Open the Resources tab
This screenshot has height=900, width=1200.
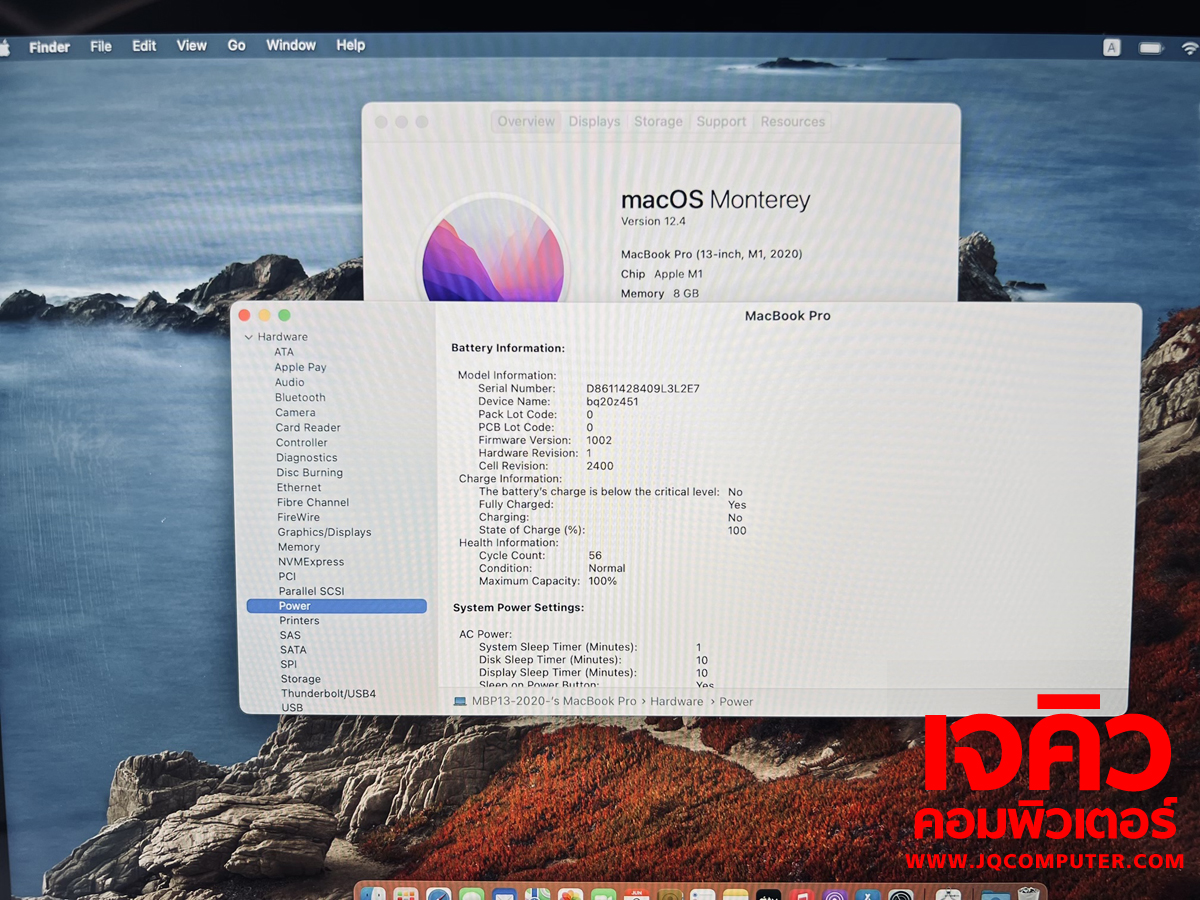click(x=793, y=122)
